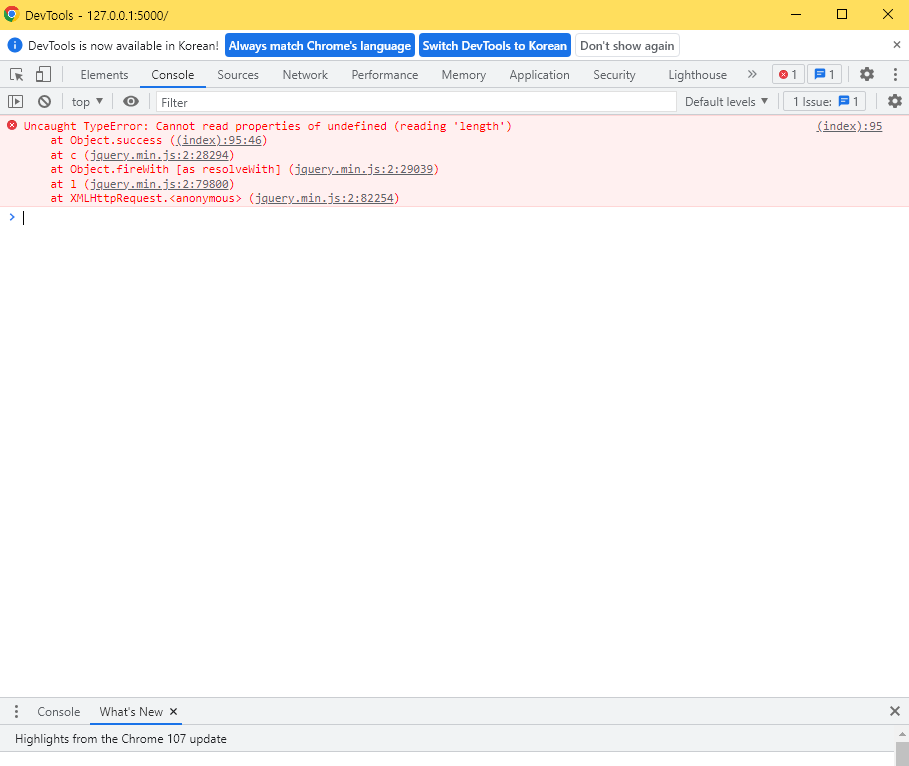The width and height of the screenshot is (909, 766).
Task: Show more tabs with double chevron
Action: (x=752, y=74)
